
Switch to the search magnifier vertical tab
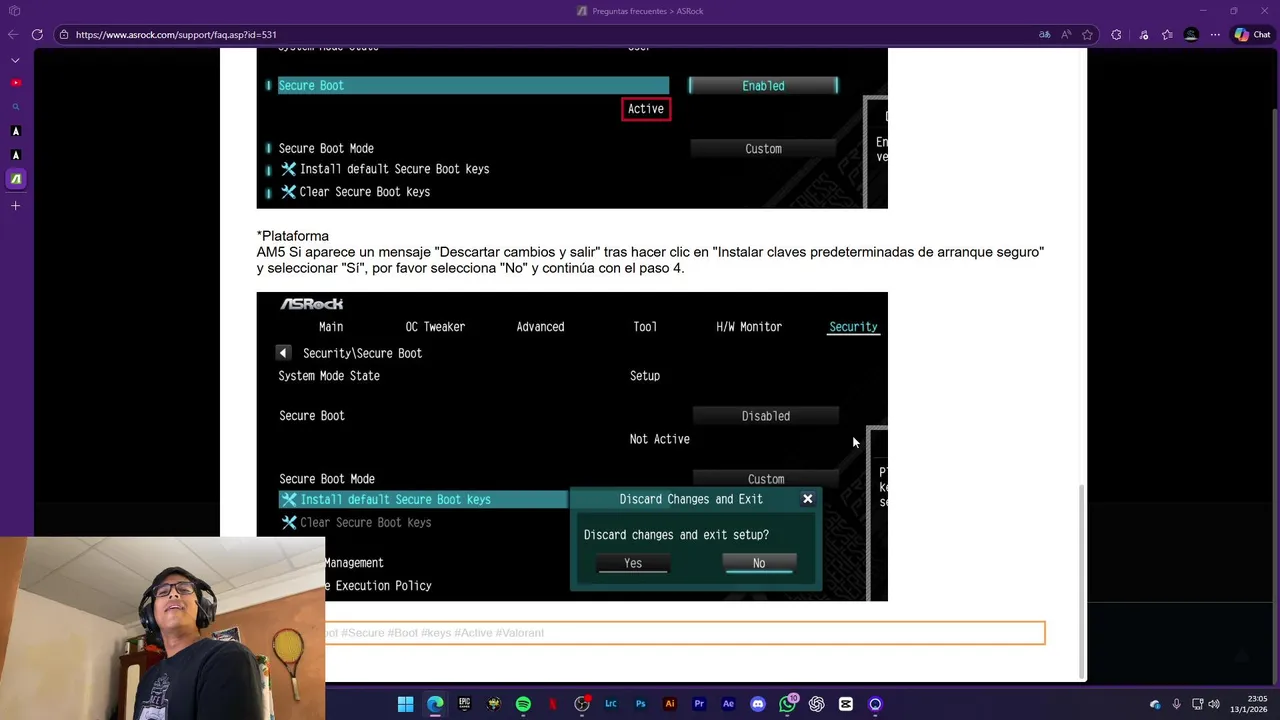pyautogui.click(x=15, y=107)
